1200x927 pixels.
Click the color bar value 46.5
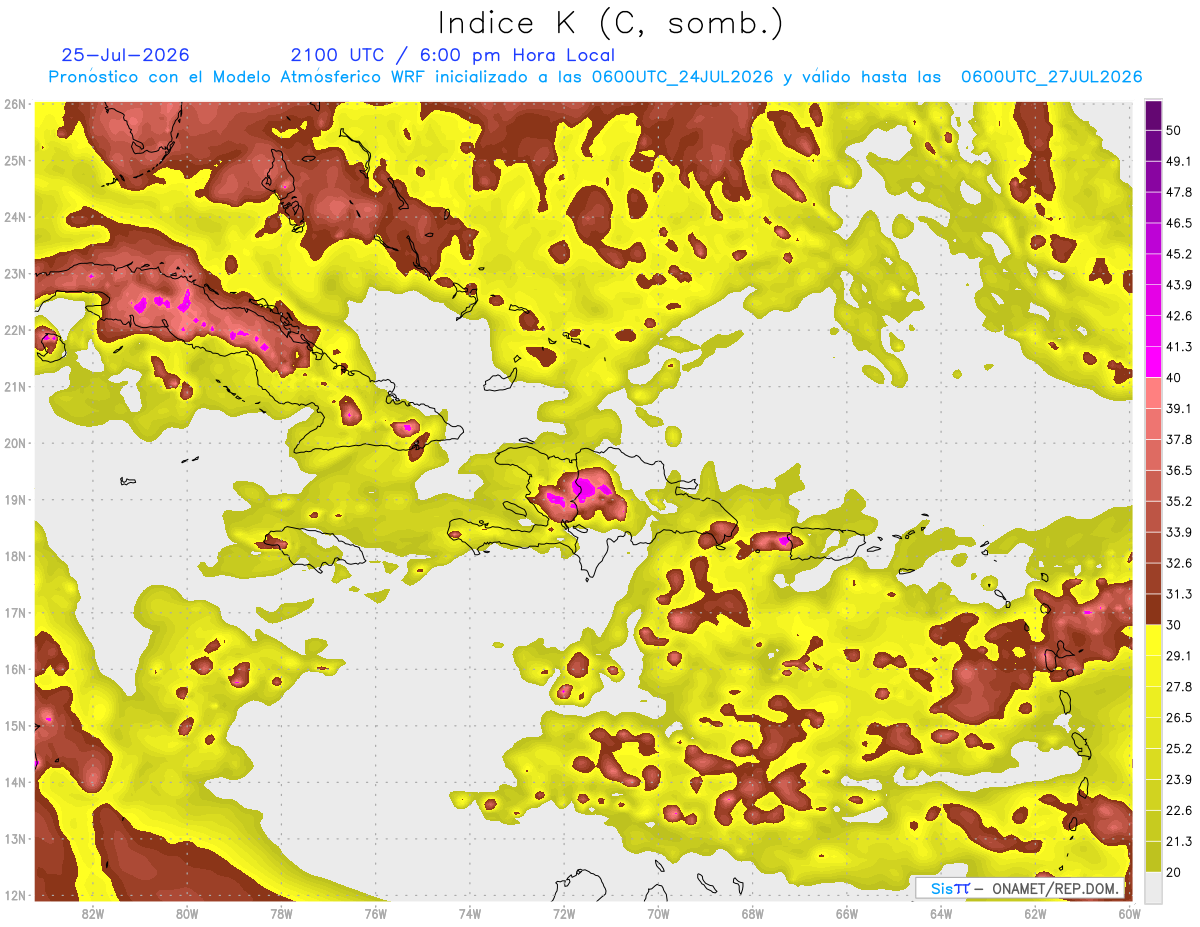(x=1179, y=223)
